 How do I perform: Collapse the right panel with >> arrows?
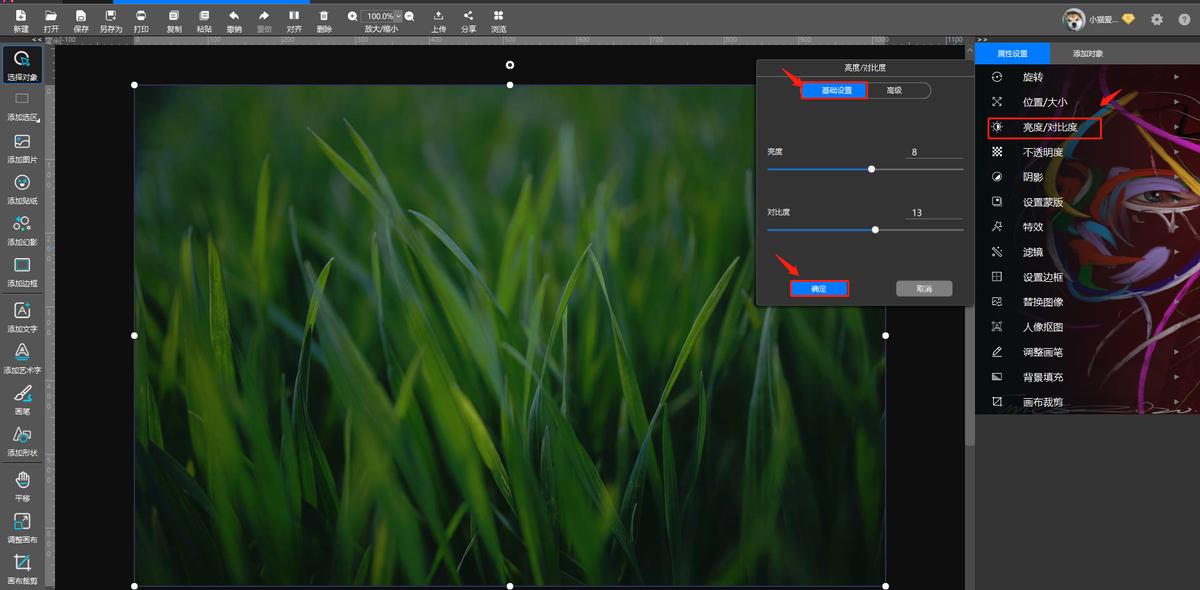982,39
